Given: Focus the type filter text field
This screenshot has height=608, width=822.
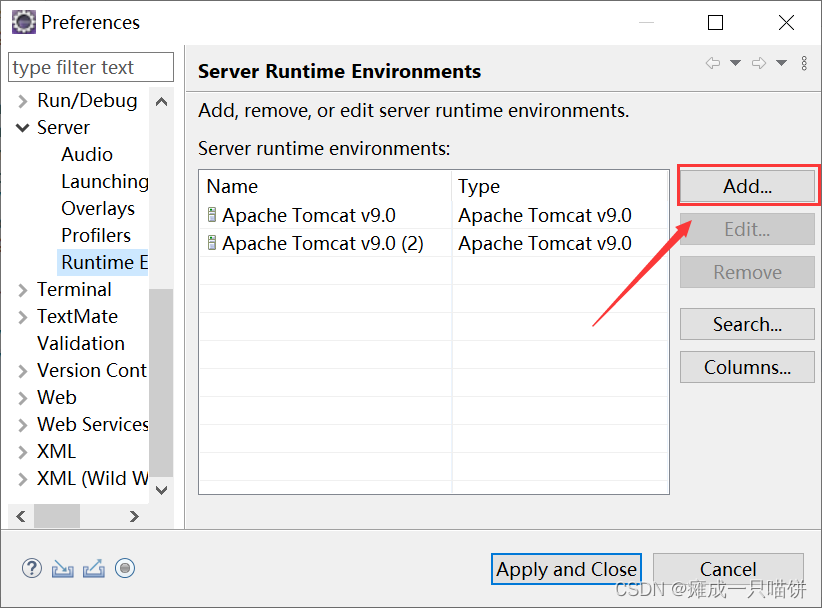Looking at the screenshot, I should pyautogui.click(x=91, y=67).
